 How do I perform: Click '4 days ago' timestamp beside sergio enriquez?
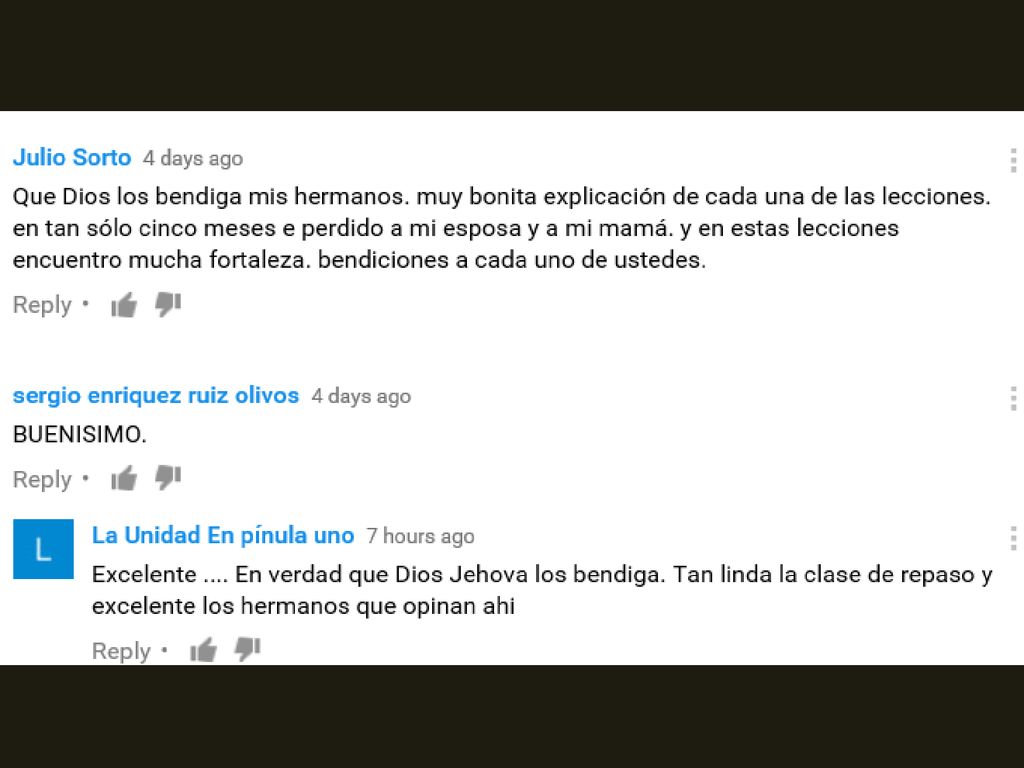click(x=361, y=396)
